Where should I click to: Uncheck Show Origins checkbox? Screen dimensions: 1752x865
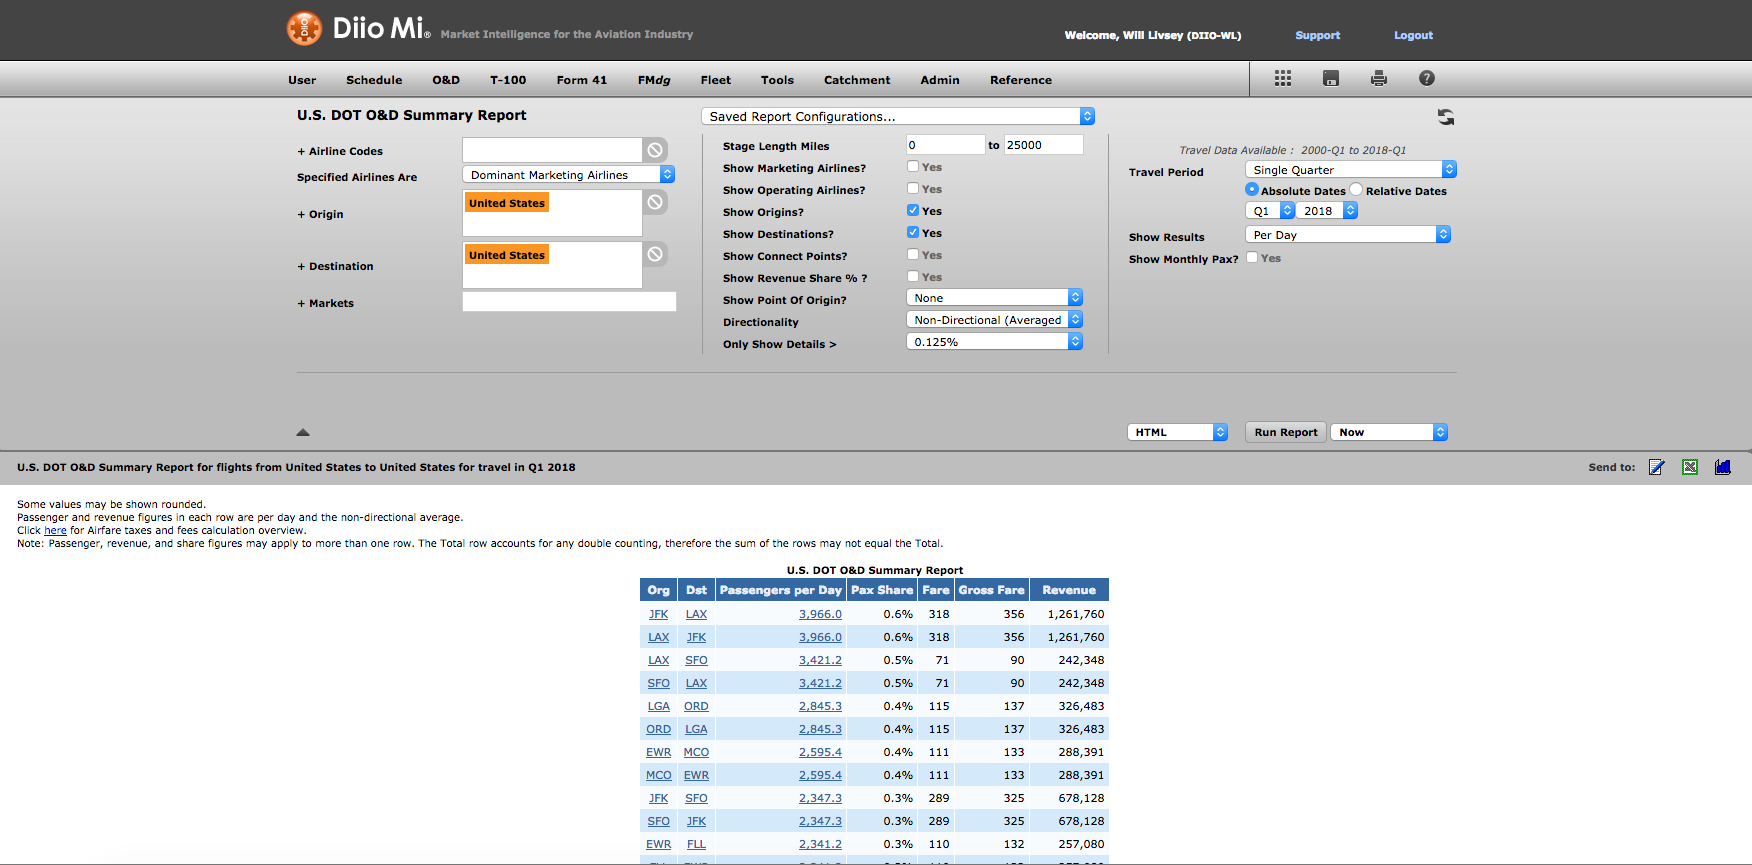(x=913, y=211)
